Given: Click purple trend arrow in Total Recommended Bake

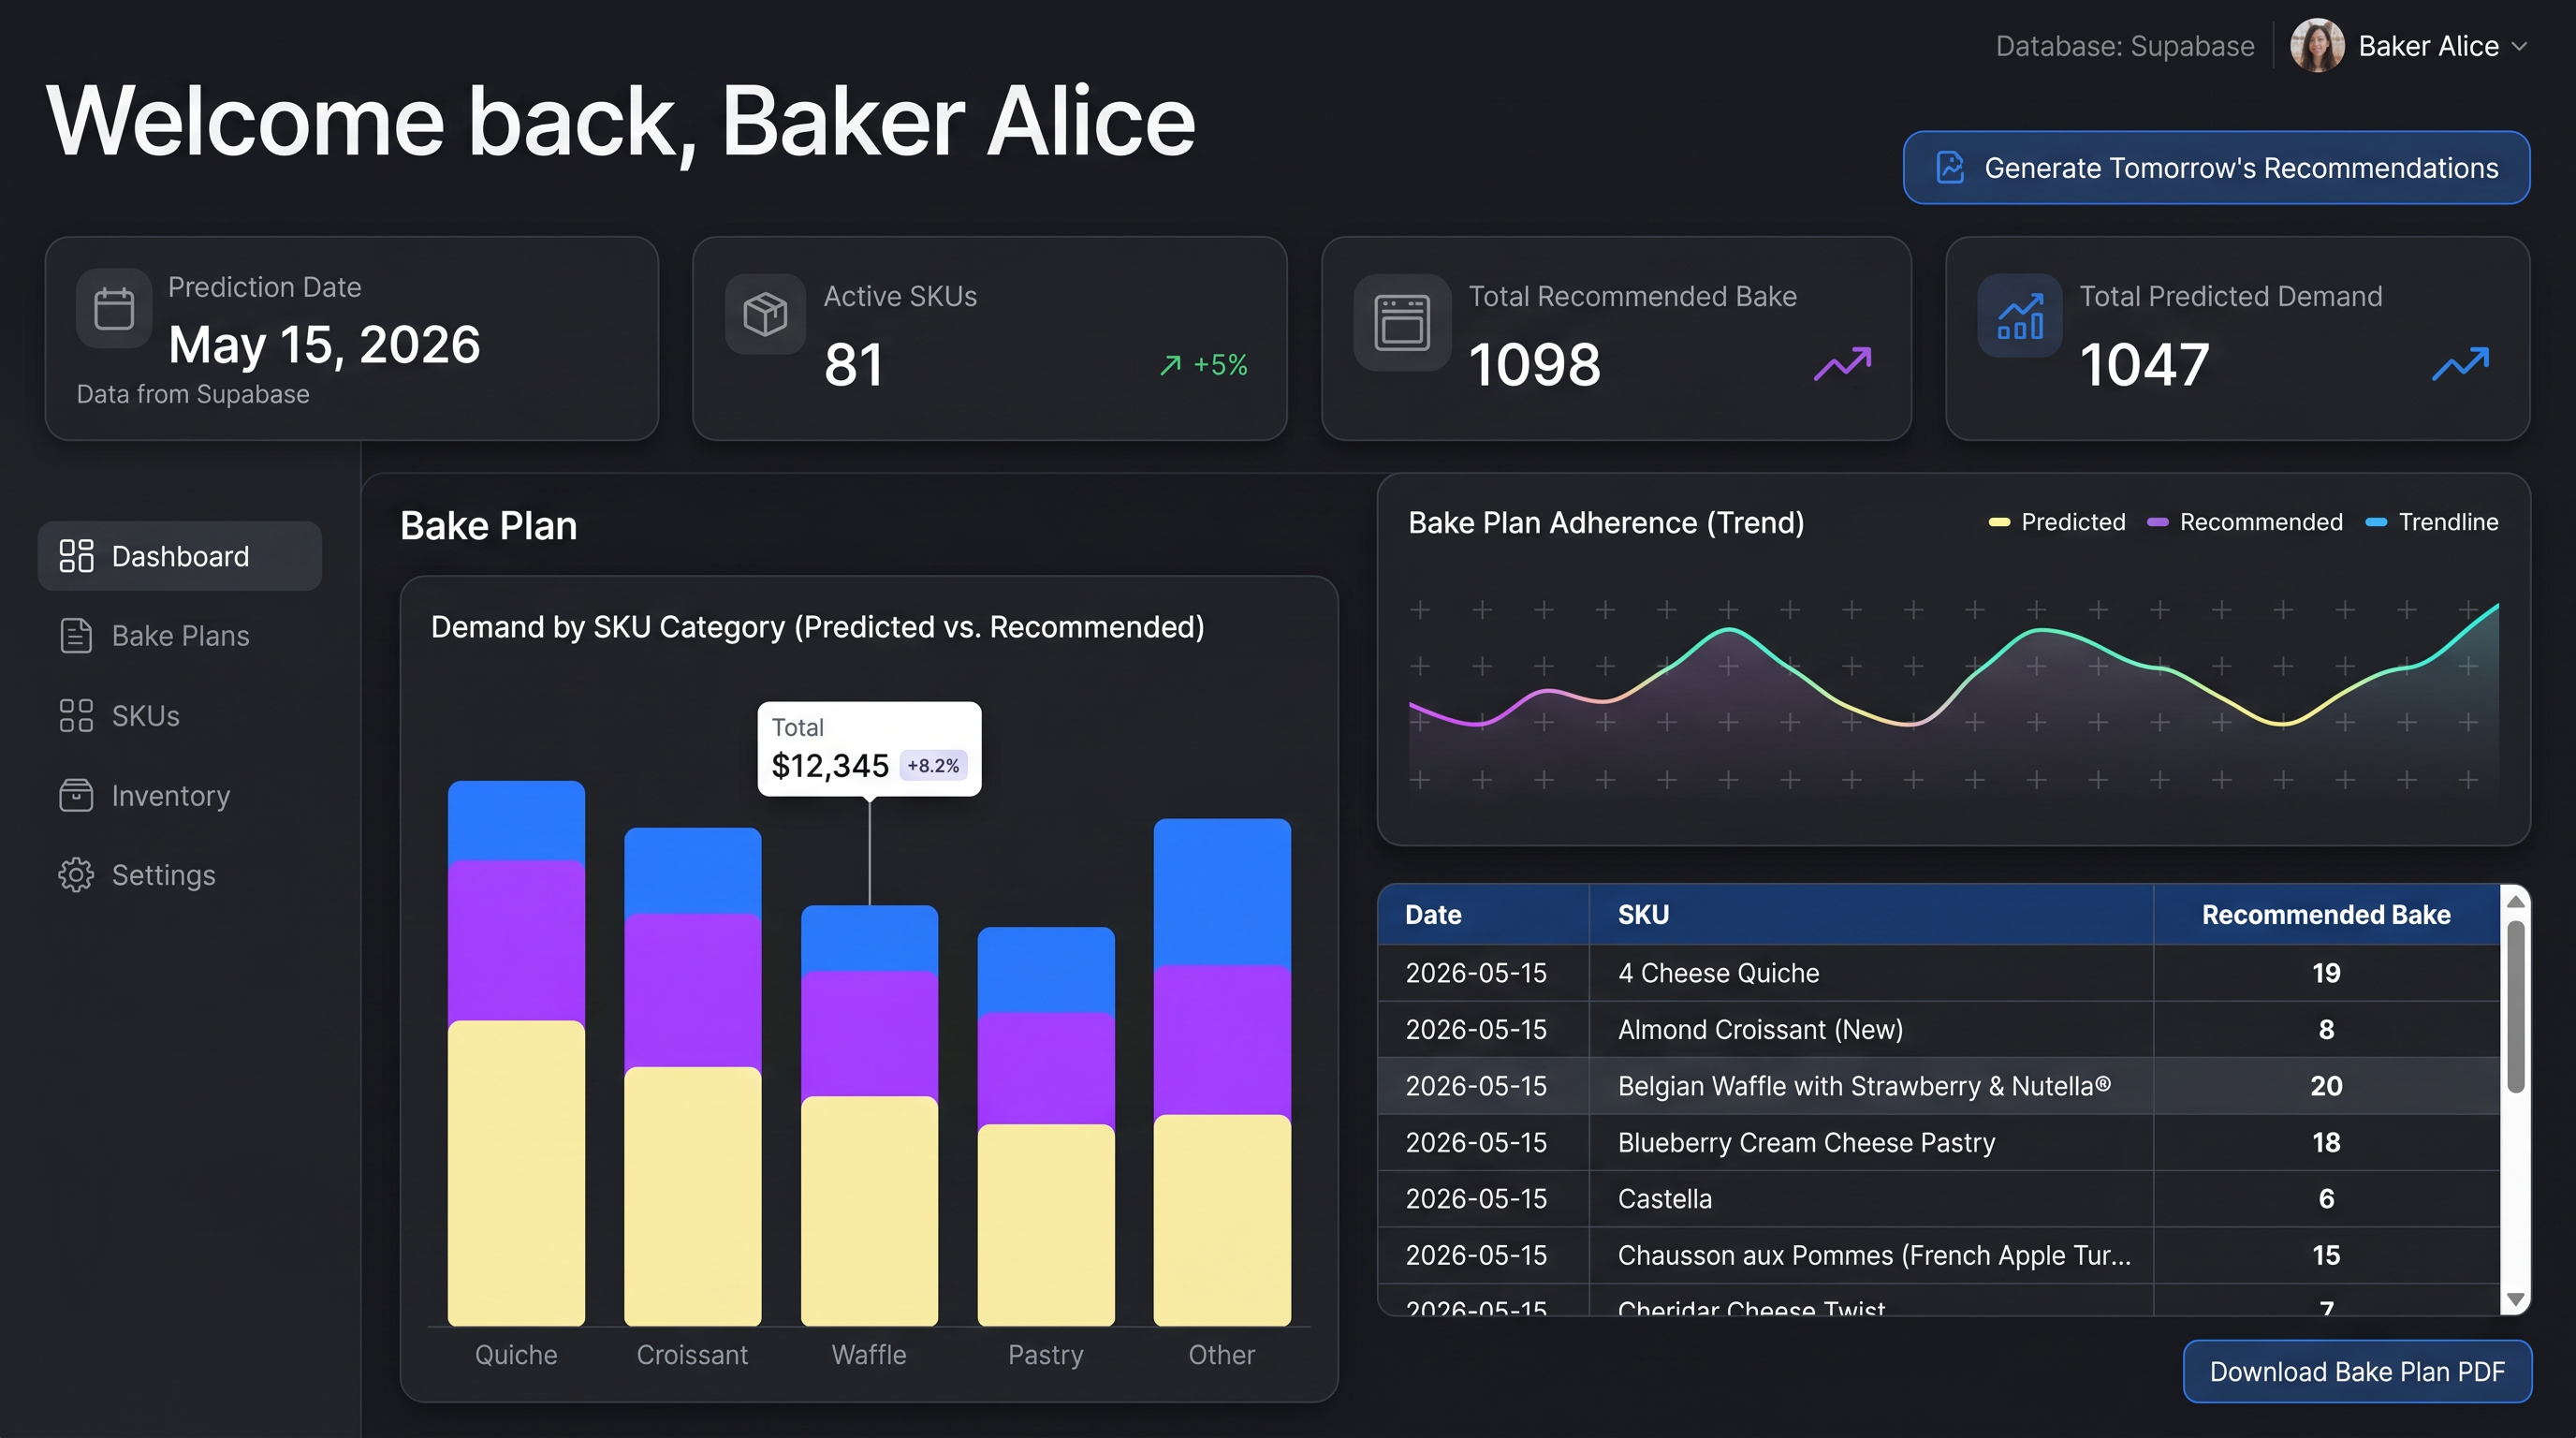Looking at the screenshot, I should 1843,363.
